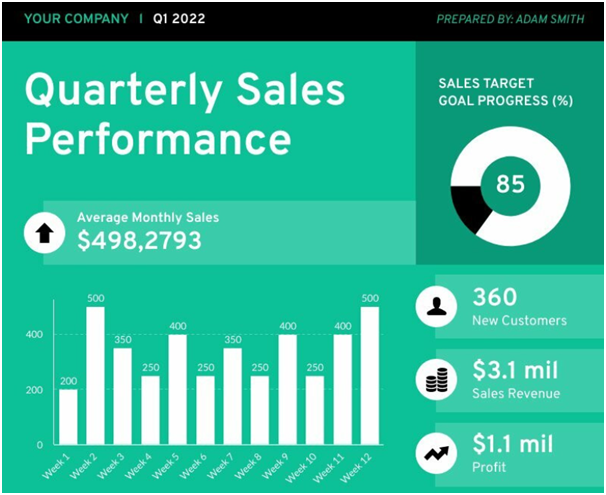The image size is (606, 495).
Task: Select the black segment of the donut chart
Action: coord(470,207)
